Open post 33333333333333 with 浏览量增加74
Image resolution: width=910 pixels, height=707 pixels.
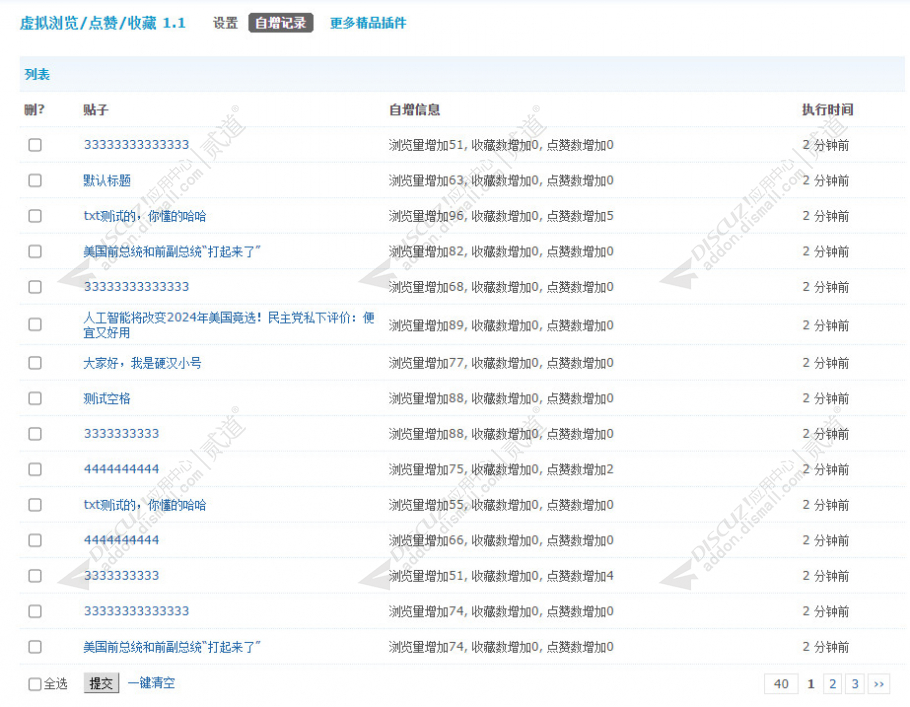(x=136, y=611)
